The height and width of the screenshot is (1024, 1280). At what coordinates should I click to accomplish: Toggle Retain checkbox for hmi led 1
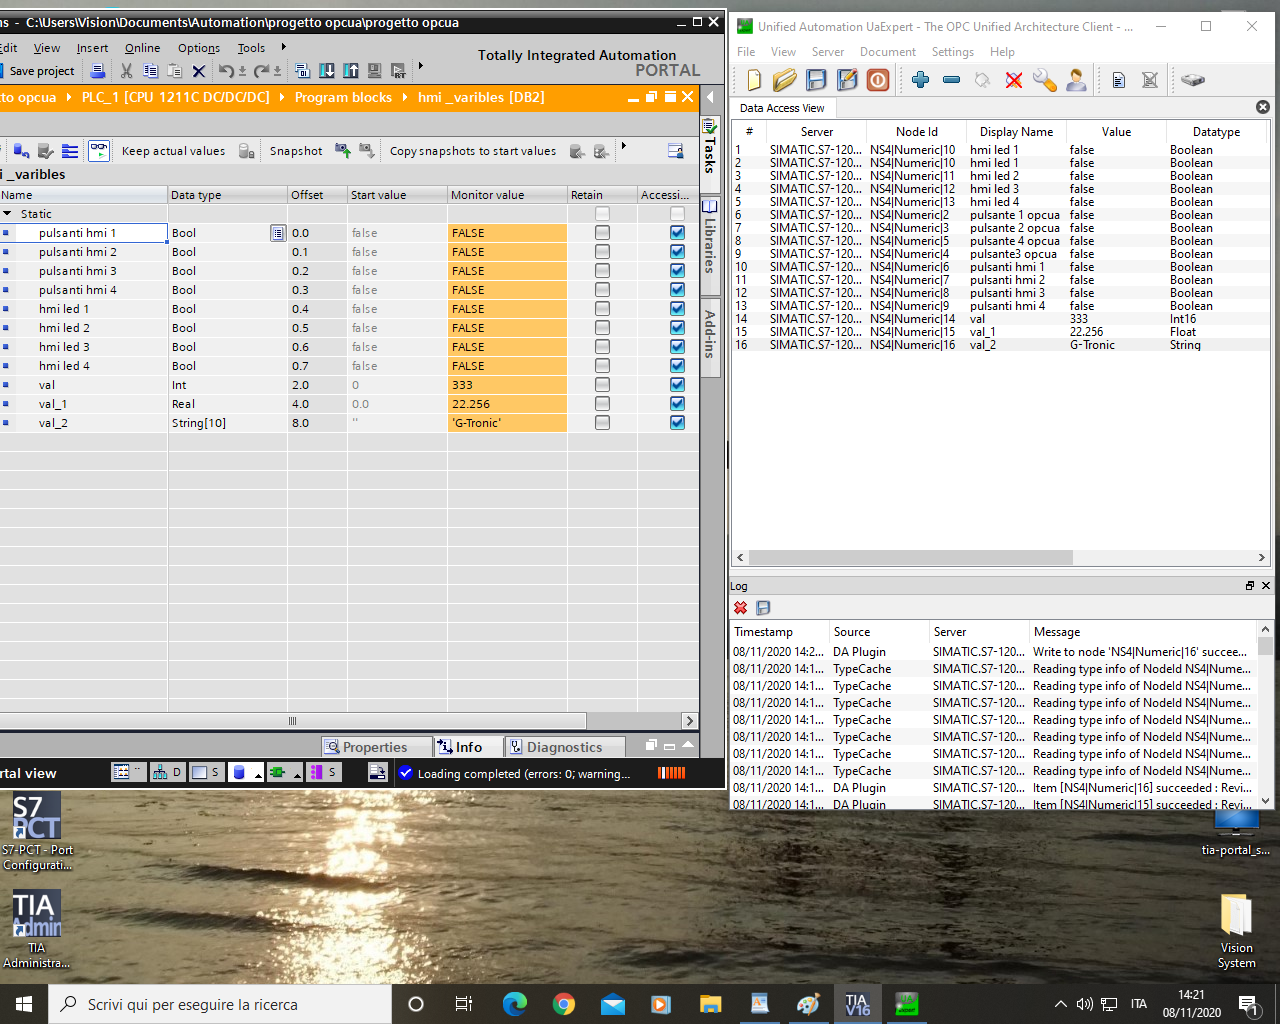(x=602, y=309)
